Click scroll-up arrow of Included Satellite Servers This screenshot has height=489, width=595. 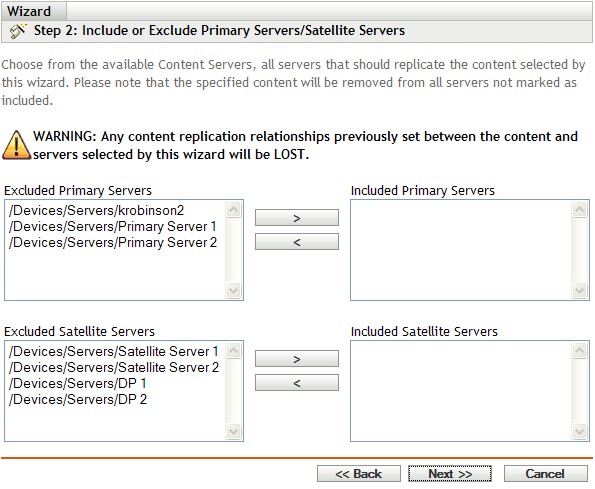[579, 351]
